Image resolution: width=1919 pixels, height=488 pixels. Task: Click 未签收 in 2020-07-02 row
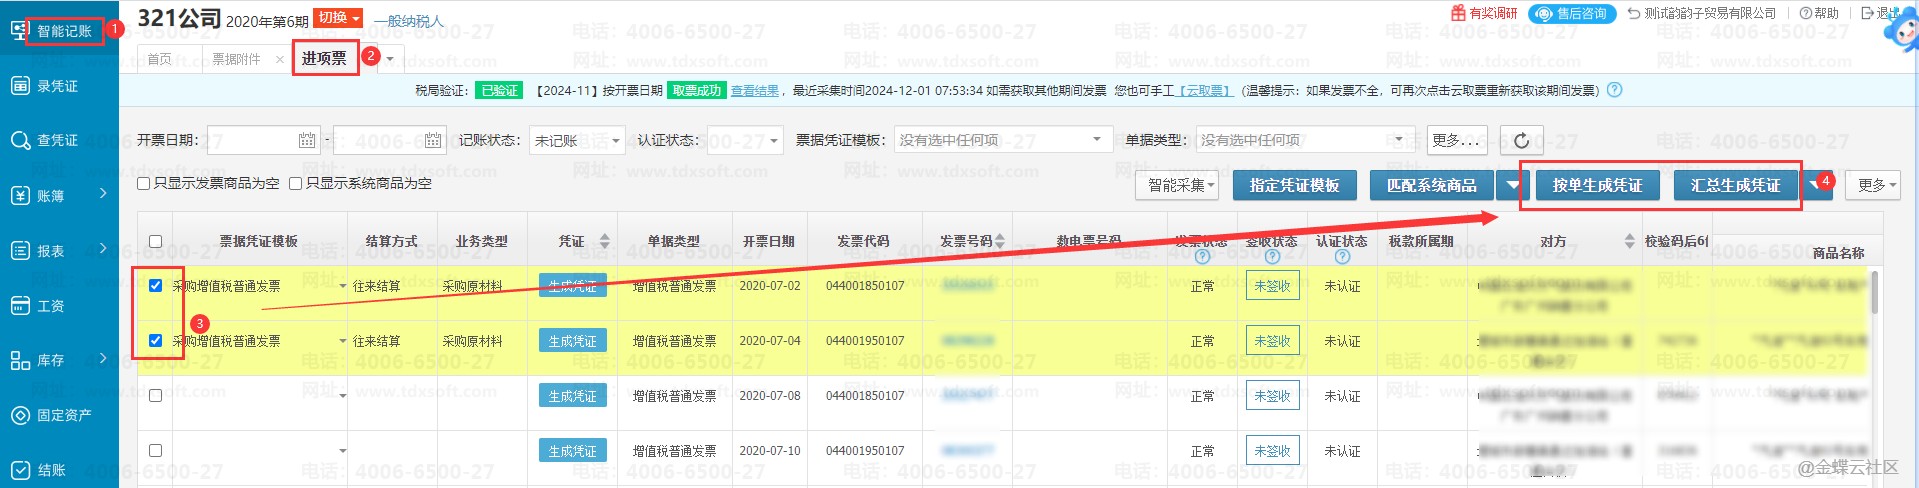point(1273,286)
